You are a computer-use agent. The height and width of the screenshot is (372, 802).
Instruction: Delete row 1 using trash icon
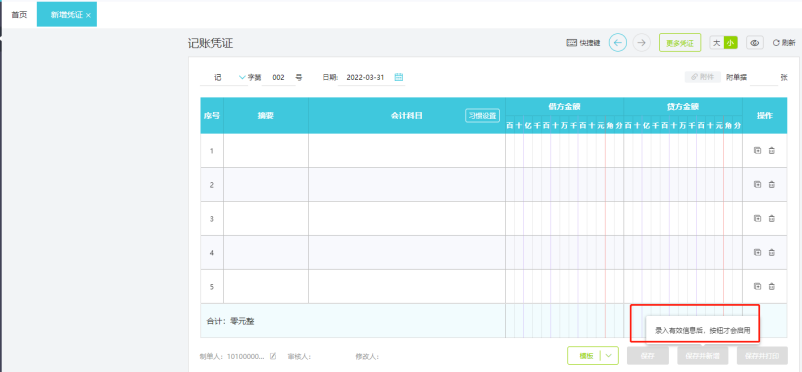click(772, 150)
